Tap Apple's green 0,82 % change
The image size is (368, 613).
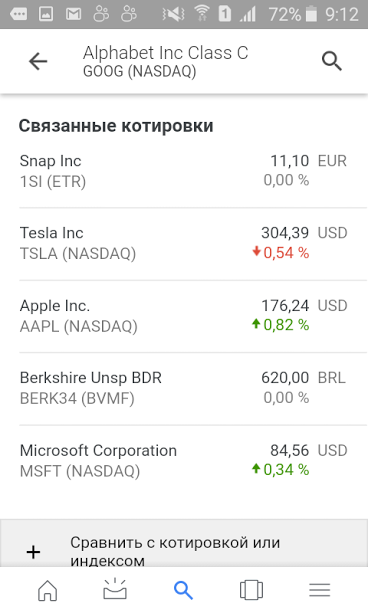pyautogui.click(x=280, y=325)
